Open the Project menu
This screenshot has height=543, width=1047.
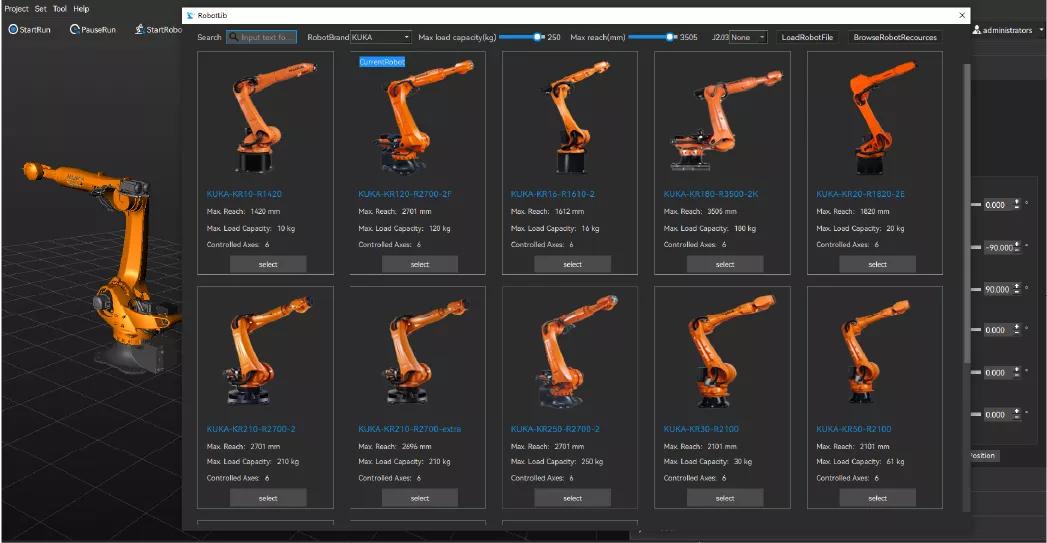pyautogui.click(x=16, y=9)
